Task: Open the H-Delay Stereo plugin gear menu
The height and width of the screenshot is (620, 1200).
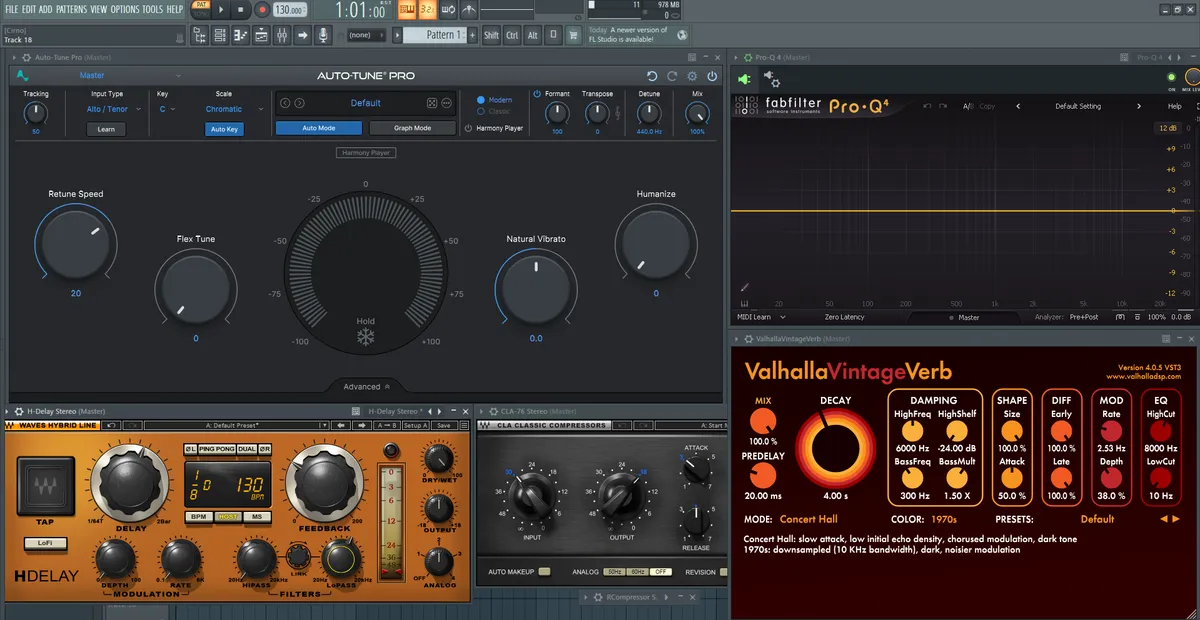Action: (18, 411)
